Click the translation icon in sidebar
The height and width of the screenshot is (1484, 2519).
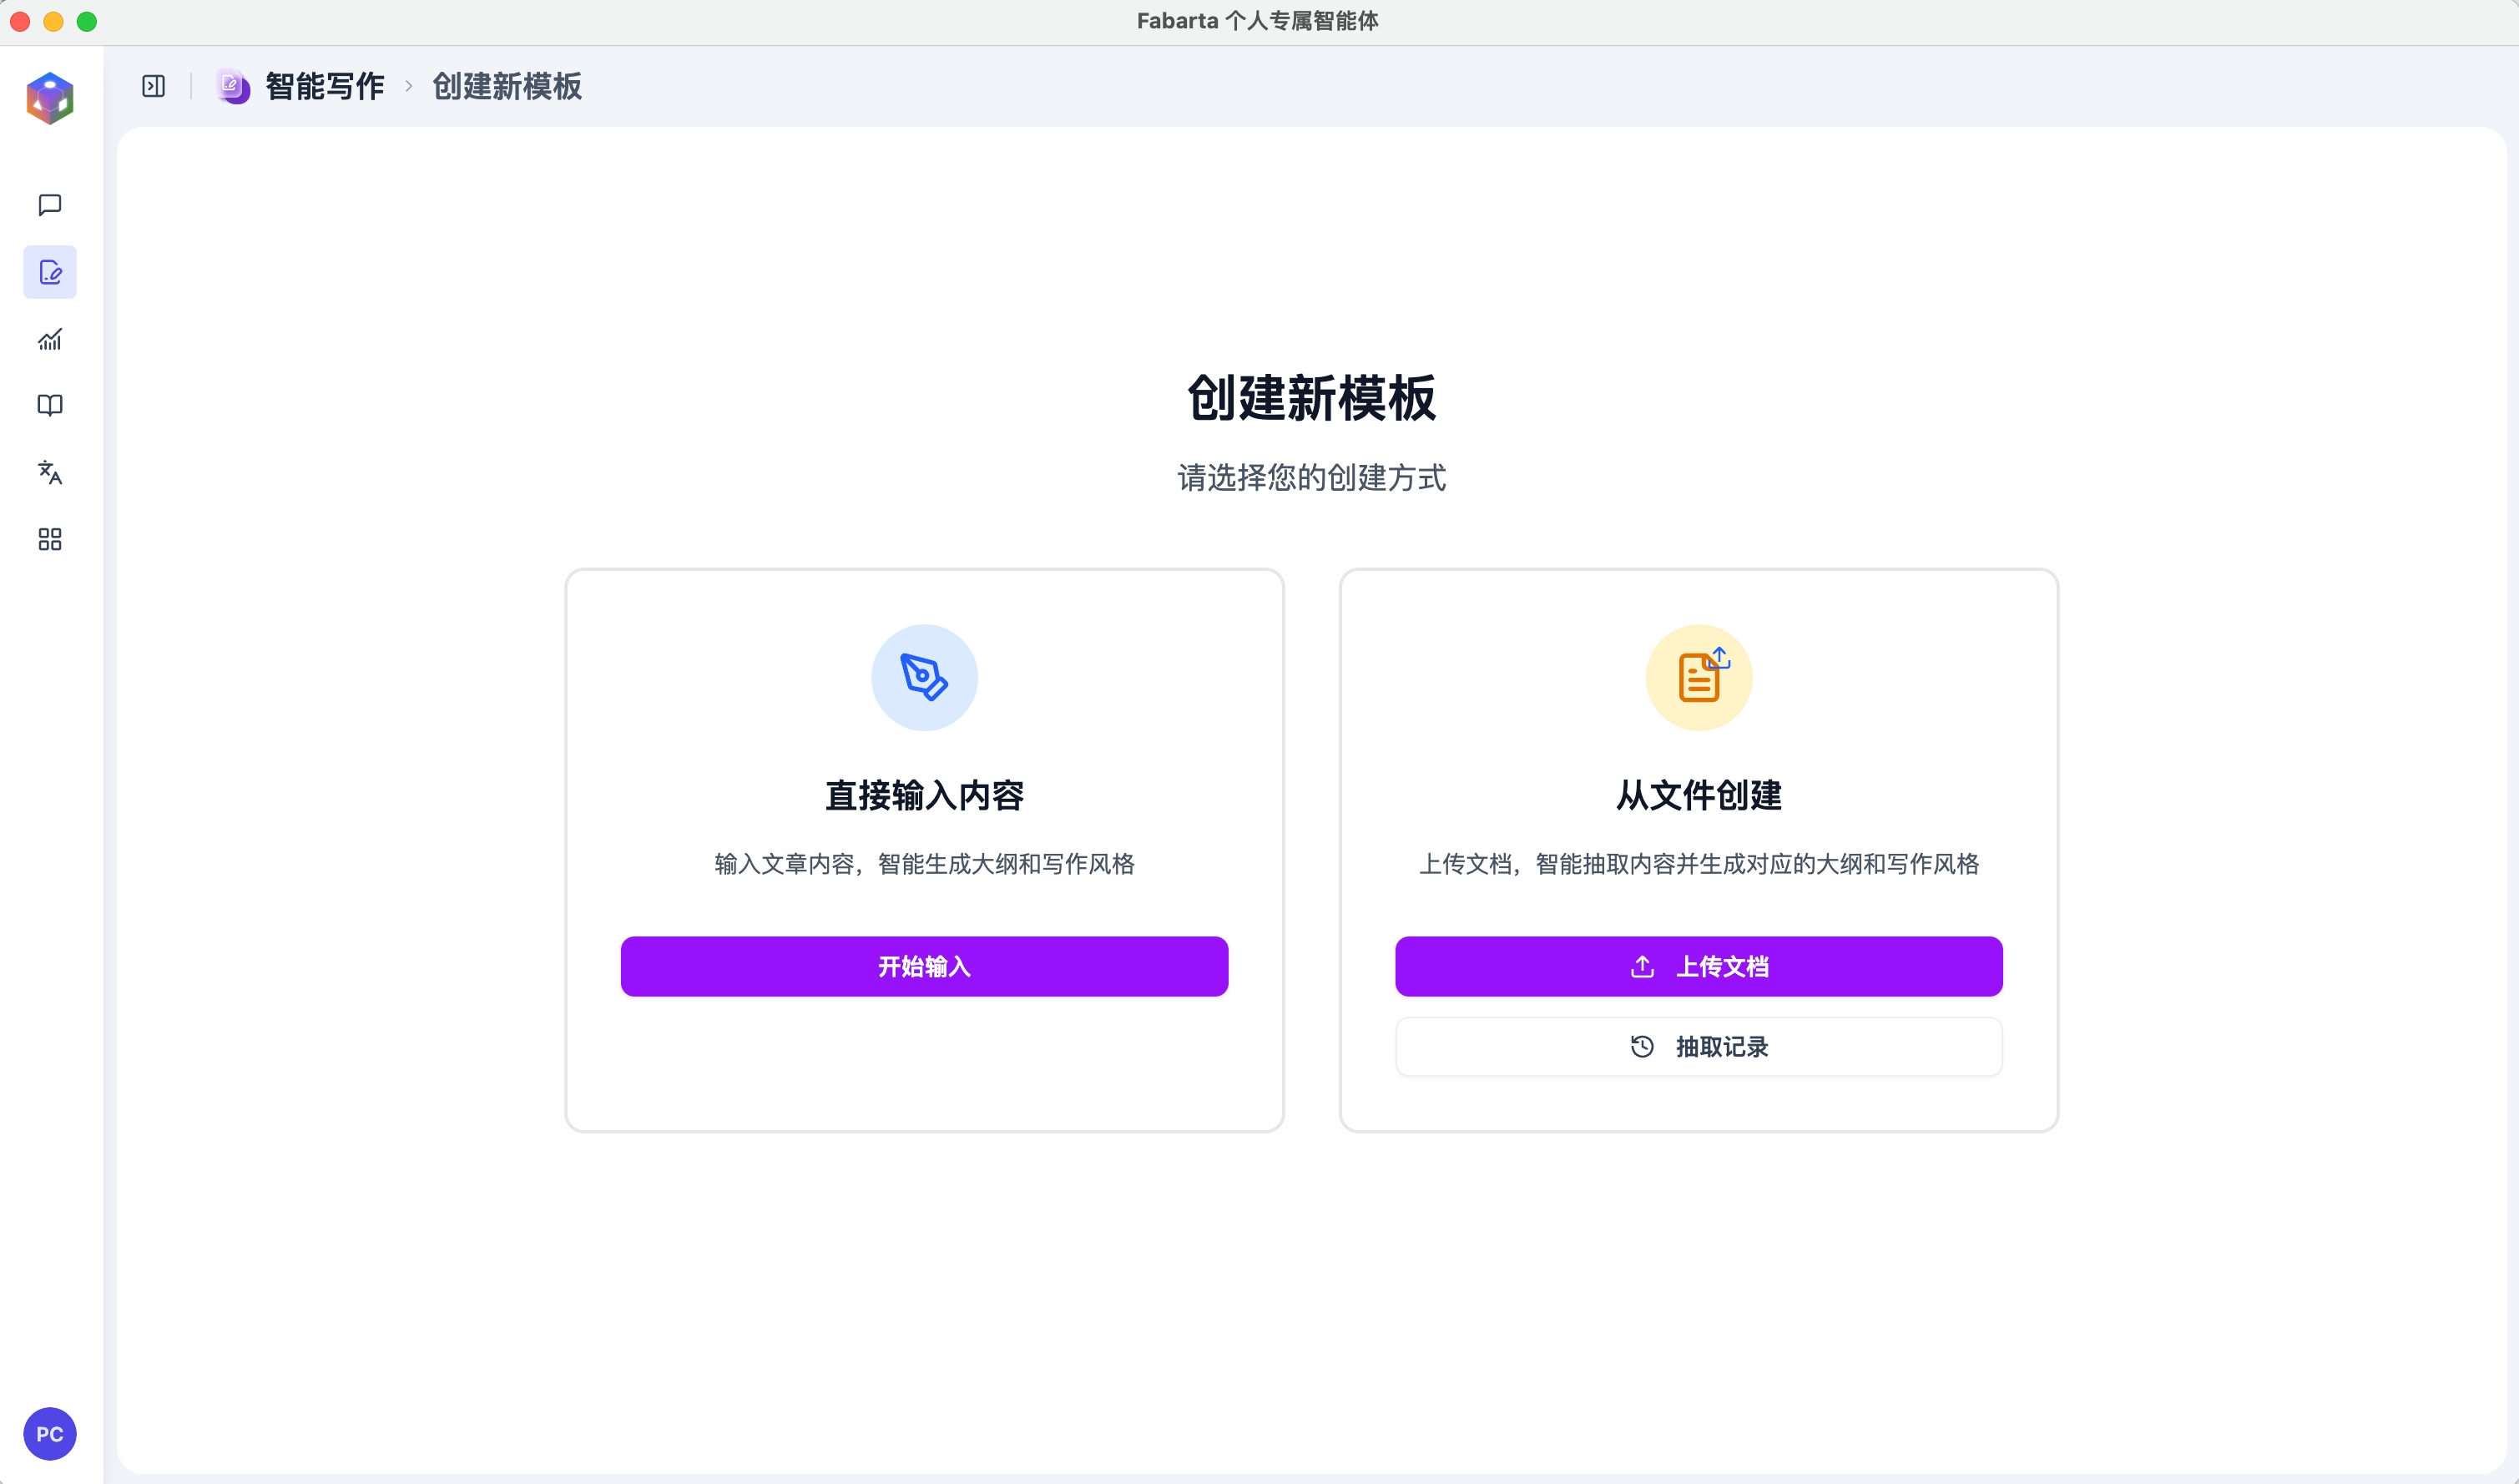(x=50, y=472)
